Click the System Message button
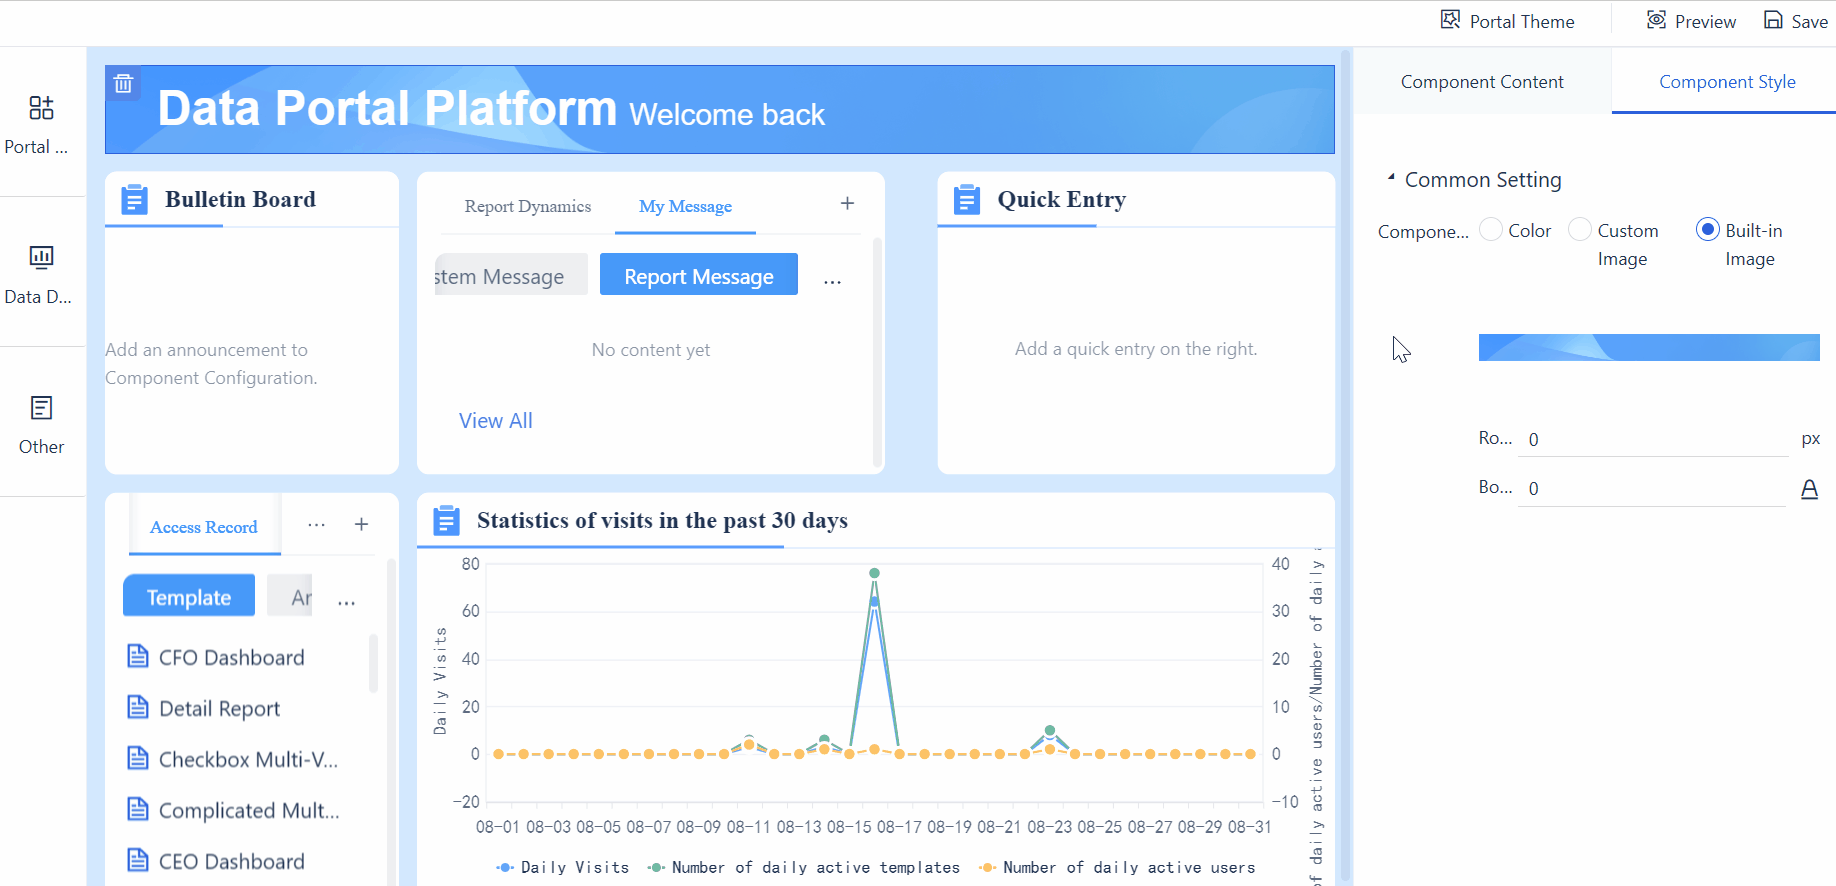 pyautogui.click(x=511, y=275)
